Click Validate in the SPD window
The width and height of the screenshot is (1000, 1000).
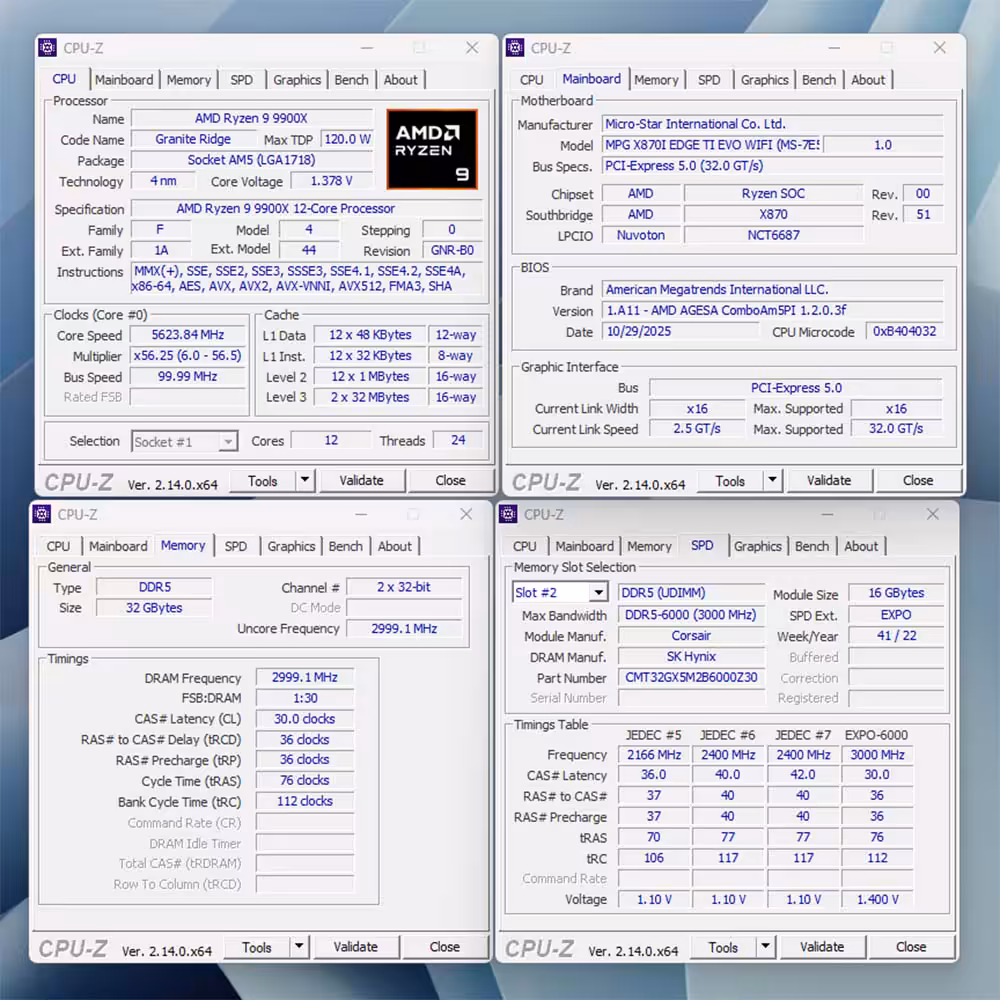pyautogui.click(x=823, y=947)
